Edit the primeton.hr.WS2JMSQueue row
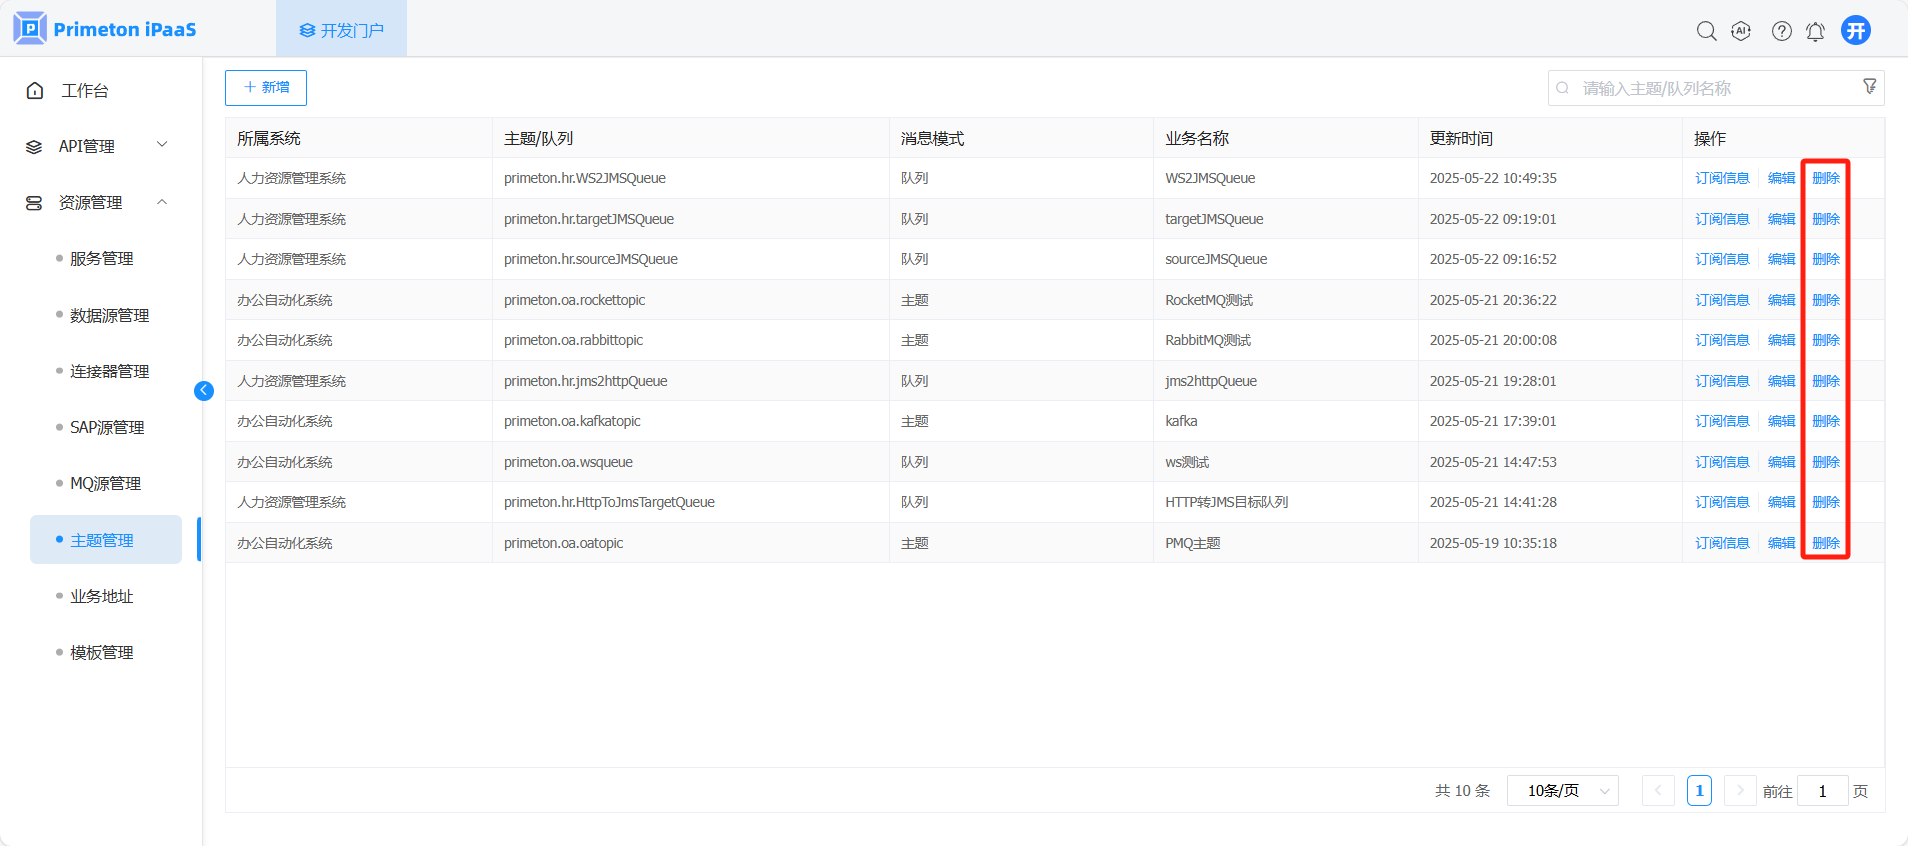 pyautogui.click(x=1781, y=178)
